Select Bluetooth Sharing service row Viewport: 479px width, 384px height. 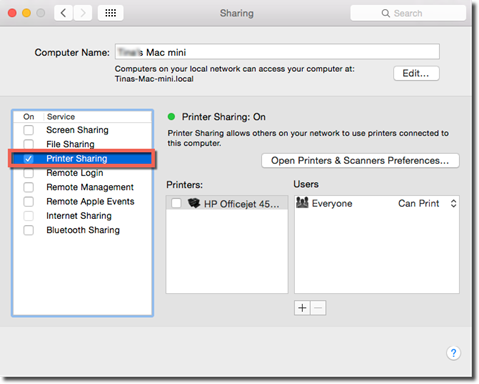82,230
